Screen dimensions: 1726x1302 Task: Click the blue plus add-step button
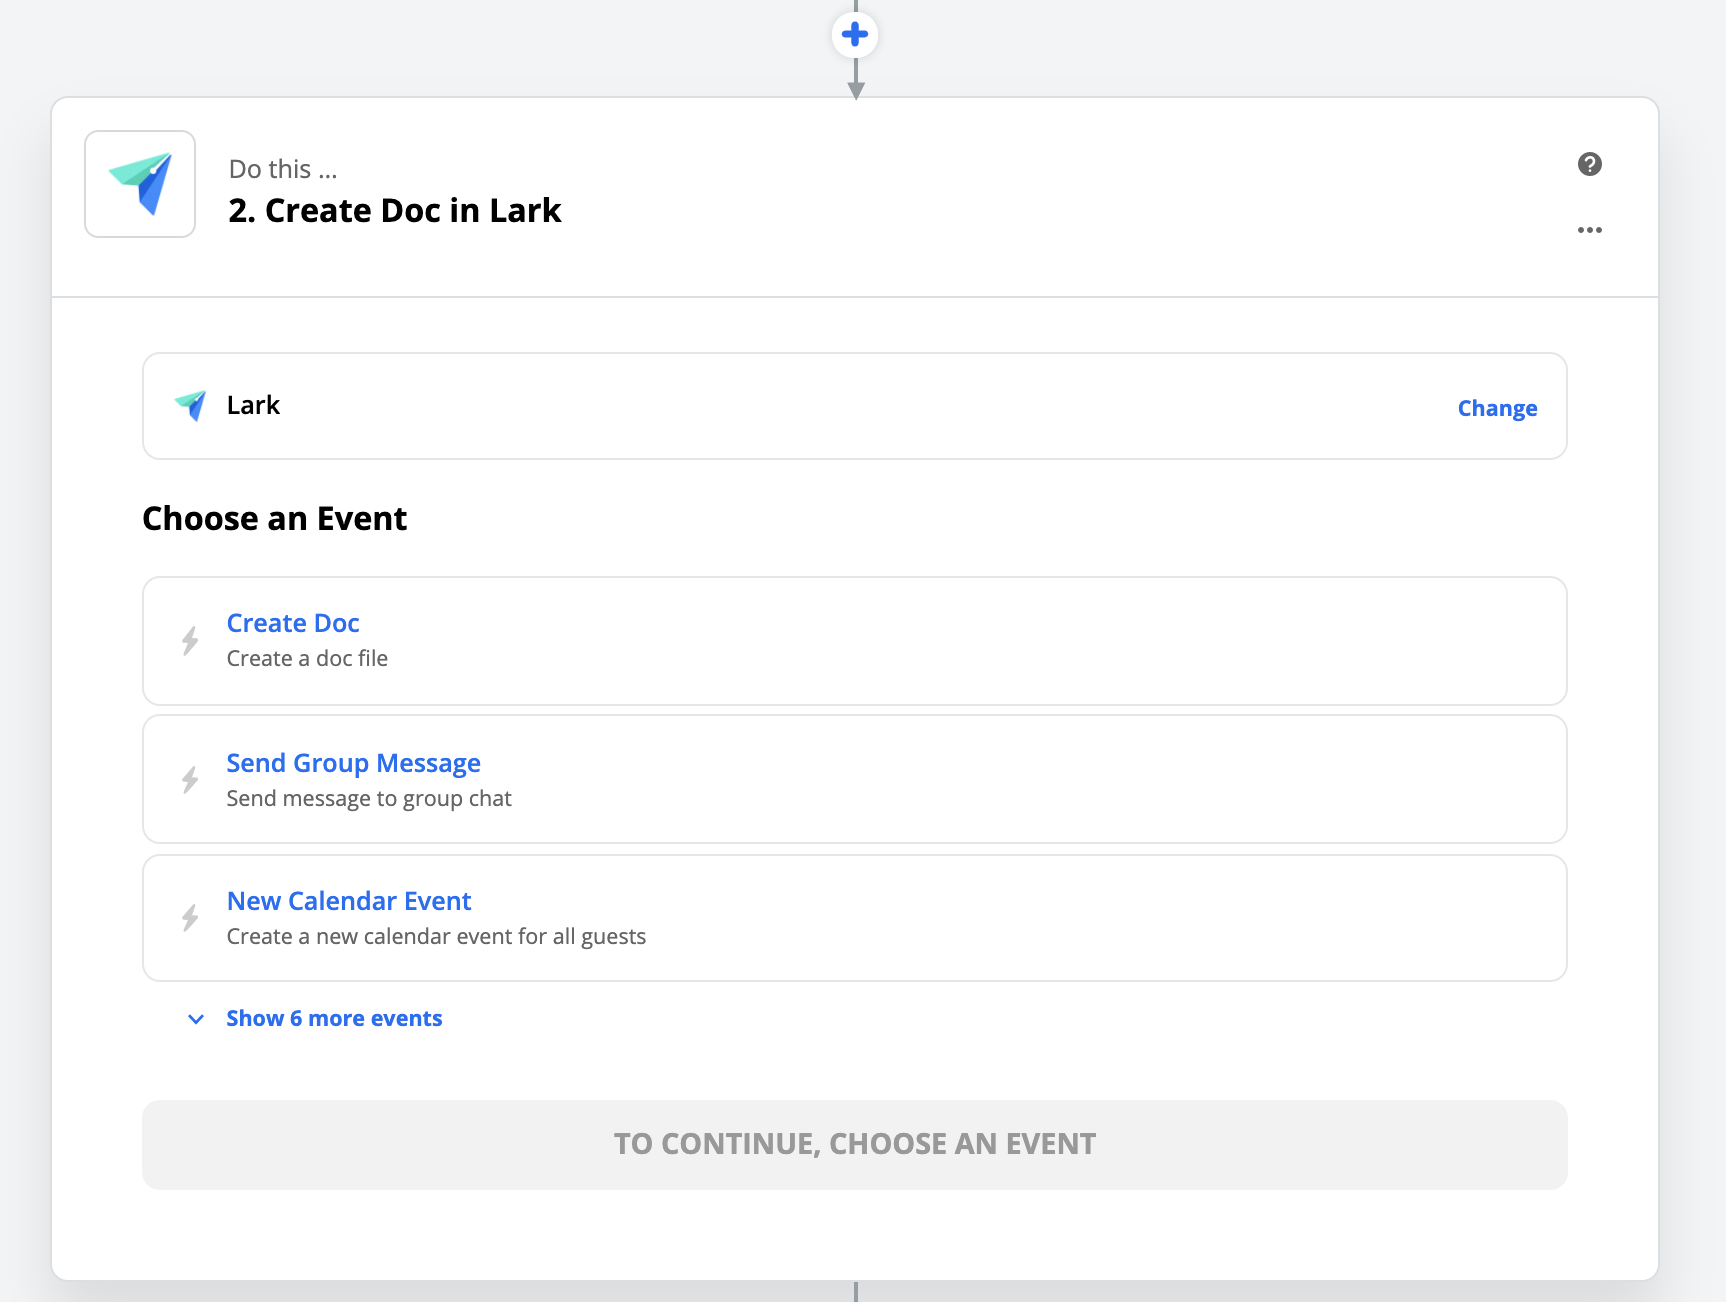tap(855, 35)
